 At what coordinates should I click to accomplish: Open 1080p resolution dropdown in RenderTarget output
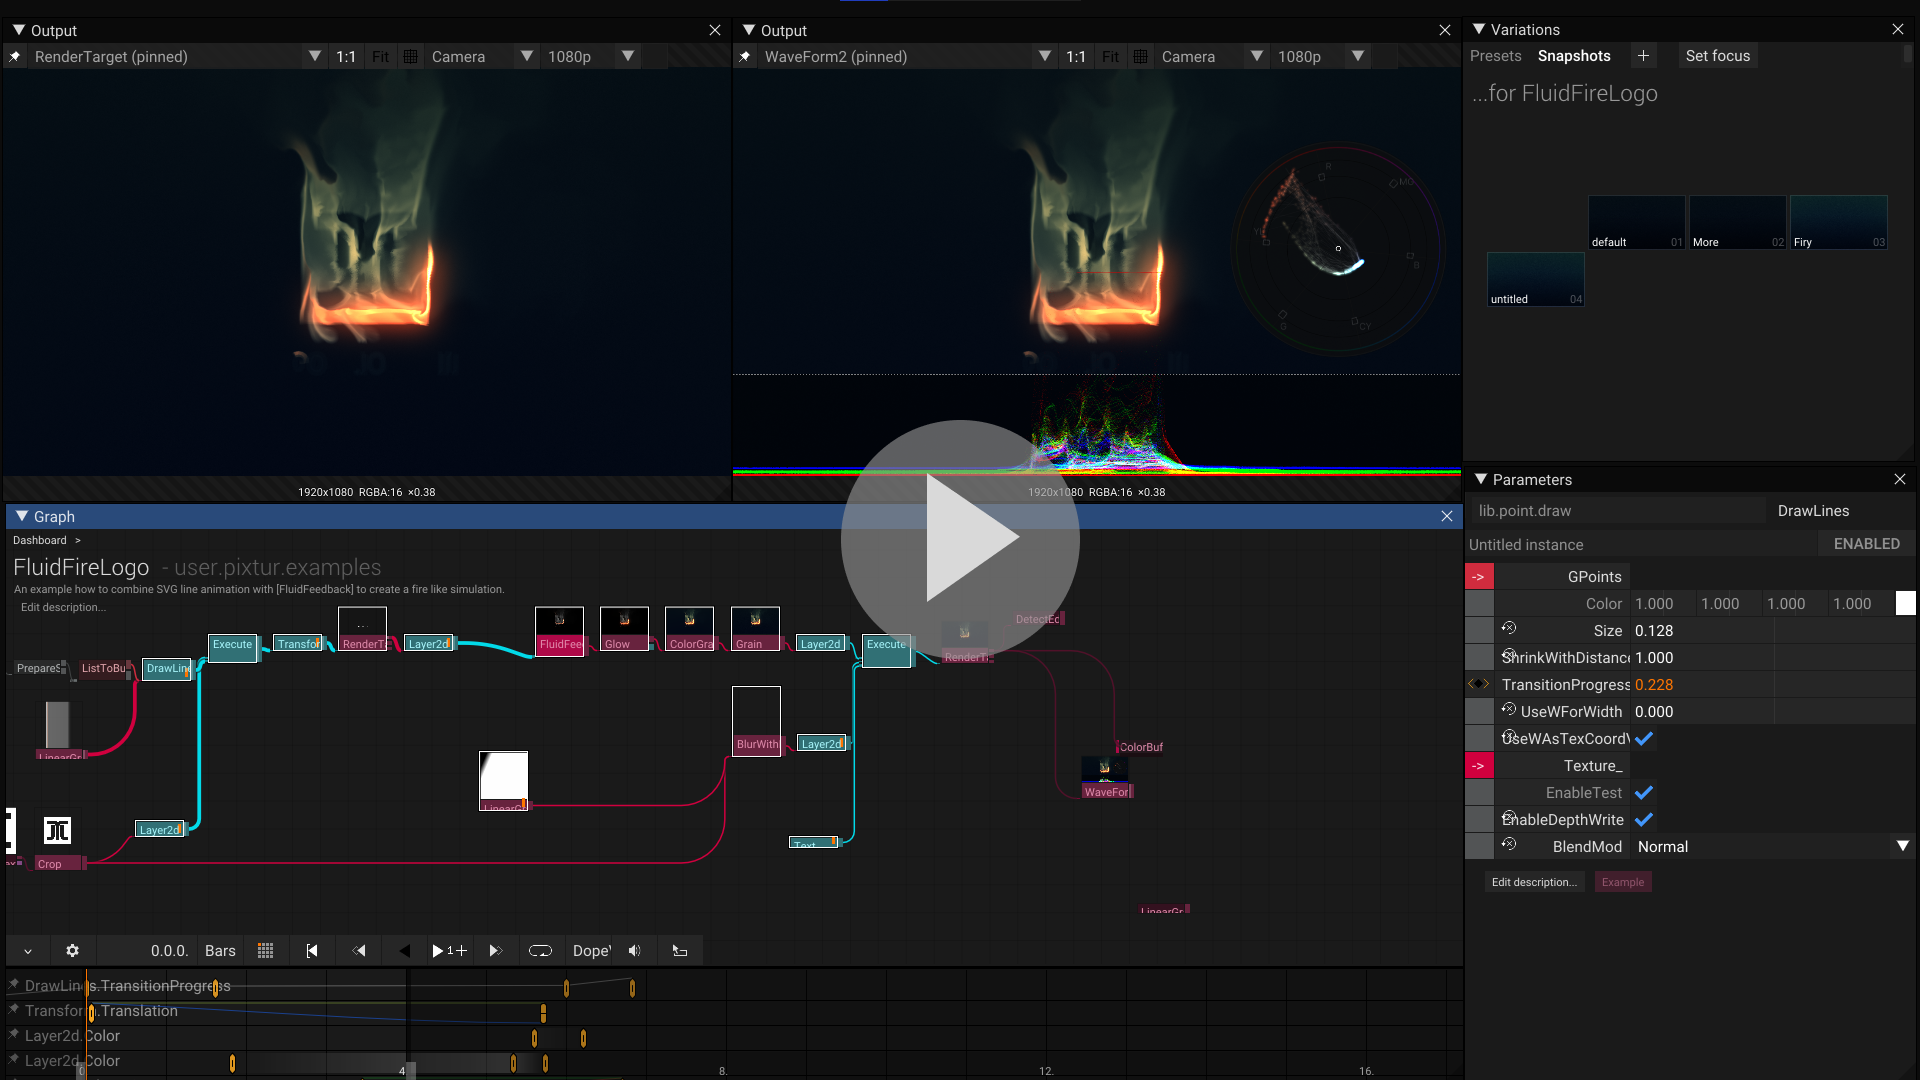coord(590,57)
